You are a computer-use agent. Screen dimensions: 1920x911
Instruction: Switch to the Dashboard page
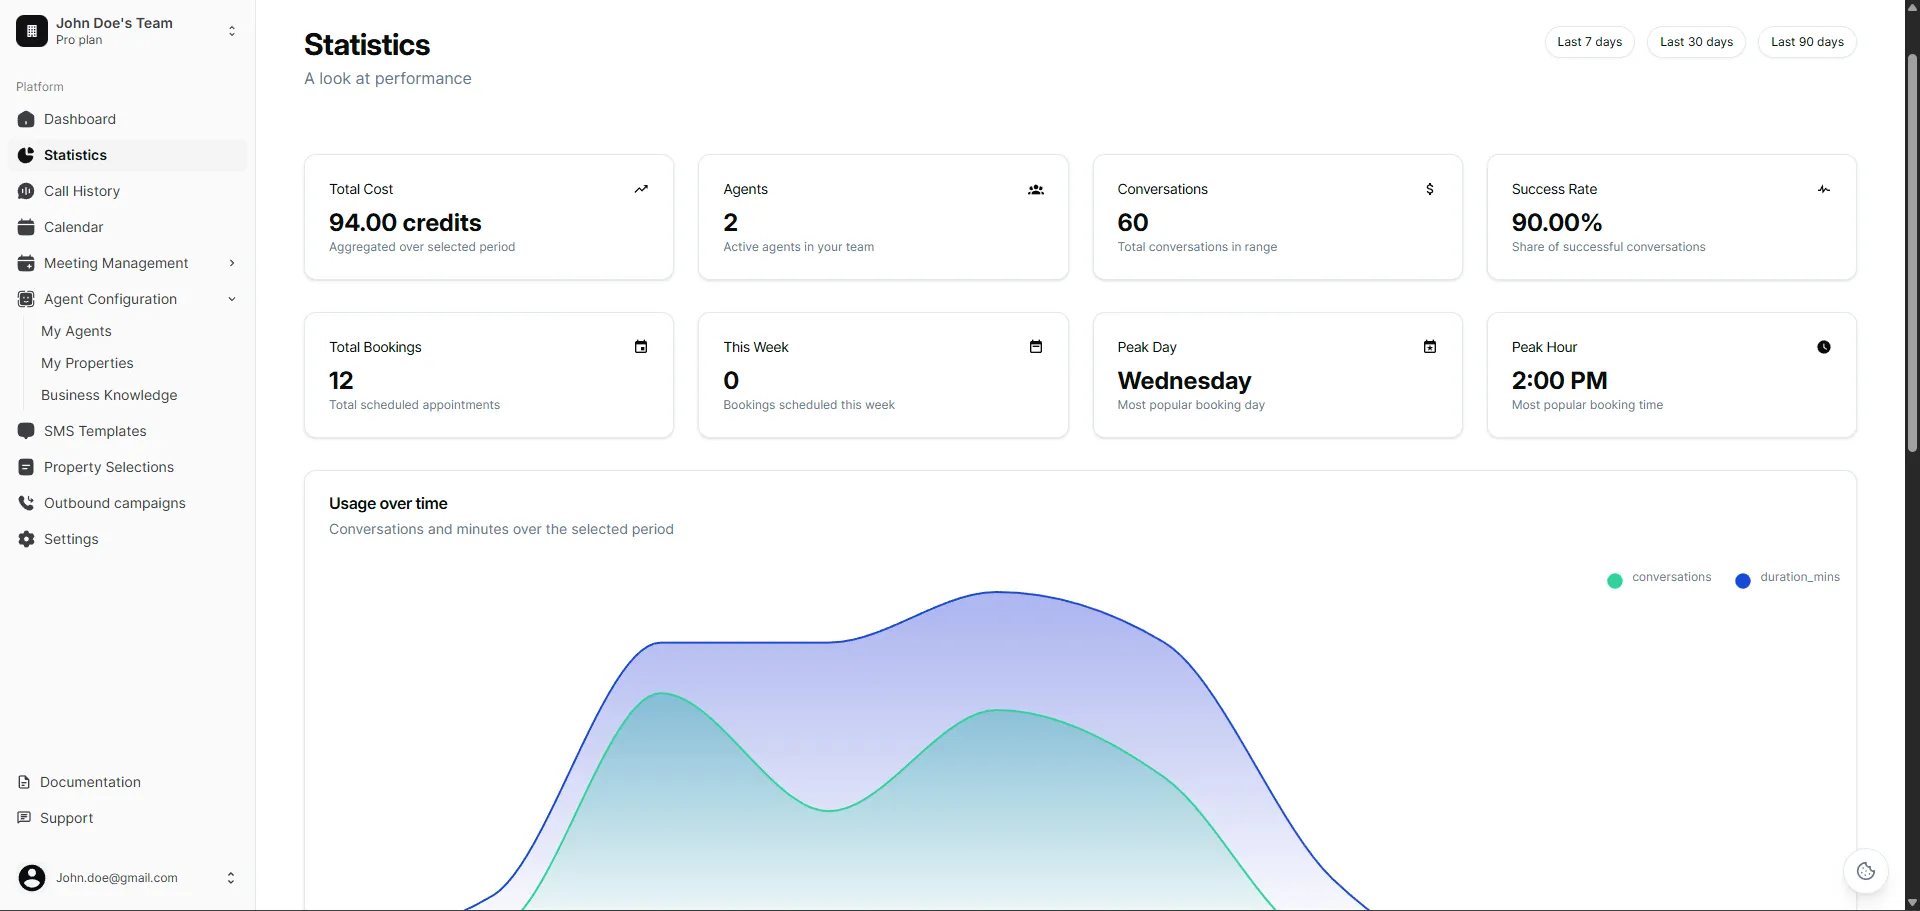(x=80, y=119)
